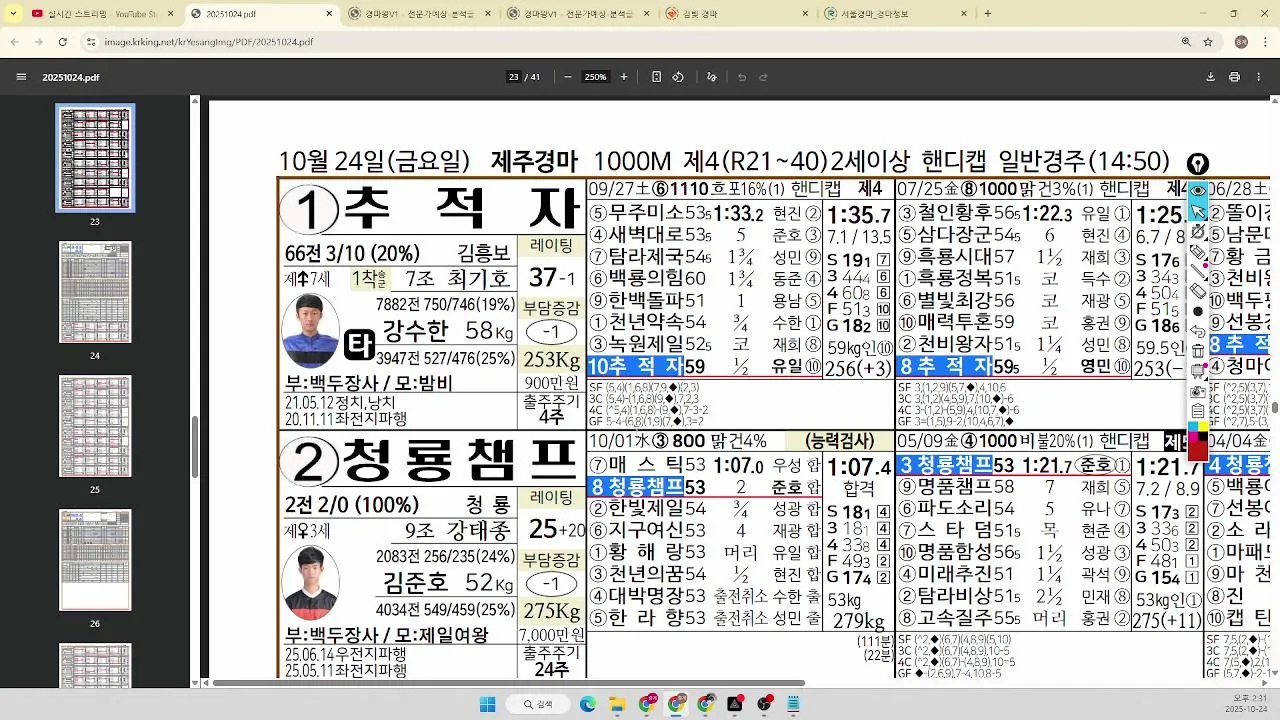Toggle the PDF sidebar menu icon
This screenshot has width=1280, height=720.
21,77
